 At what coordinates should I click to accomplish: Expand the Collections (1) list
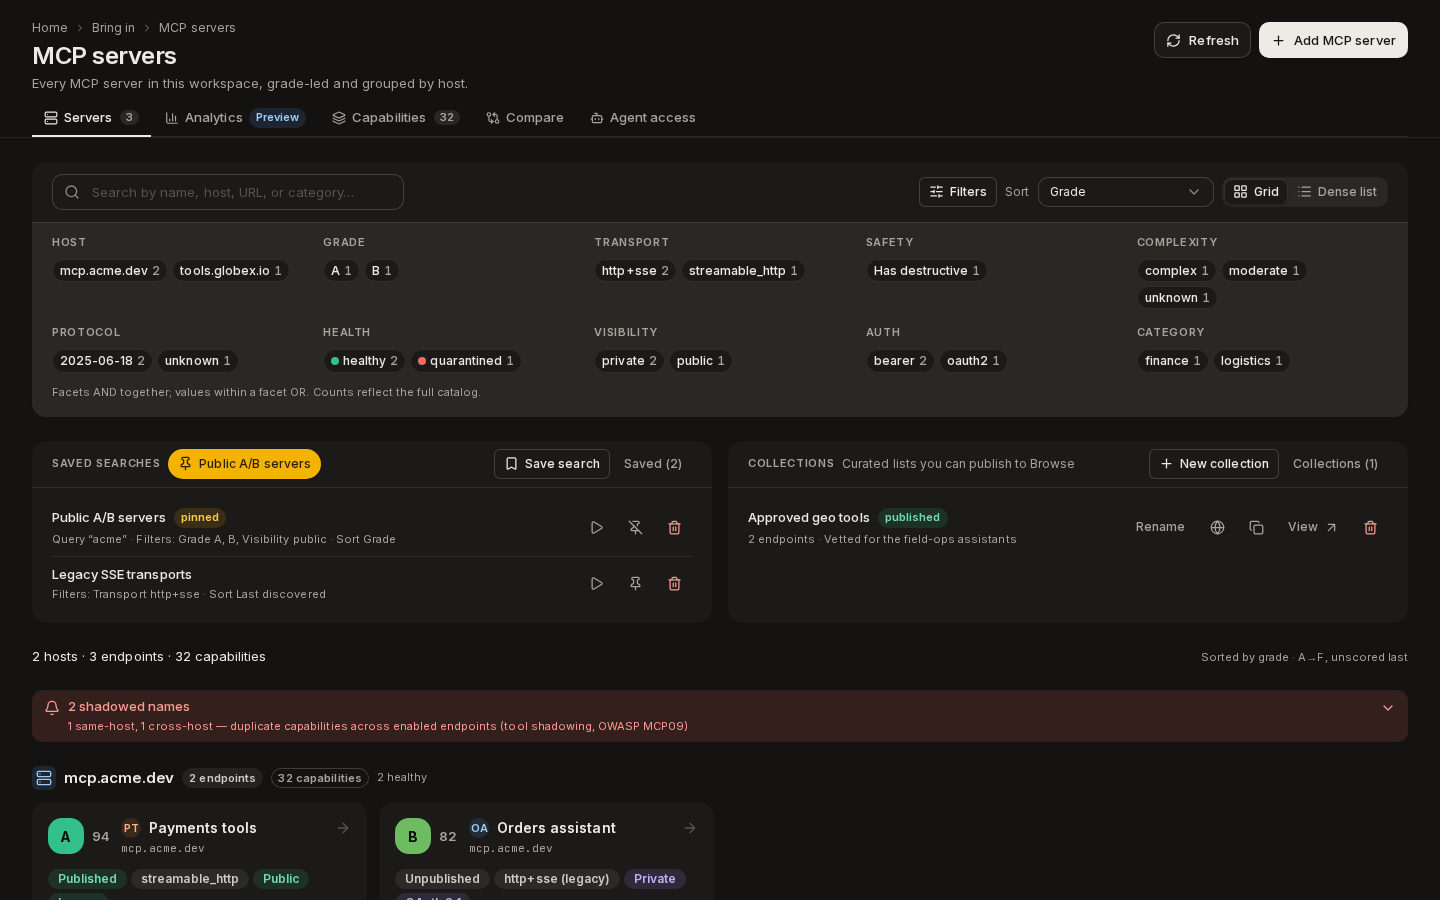point(1335,464)
